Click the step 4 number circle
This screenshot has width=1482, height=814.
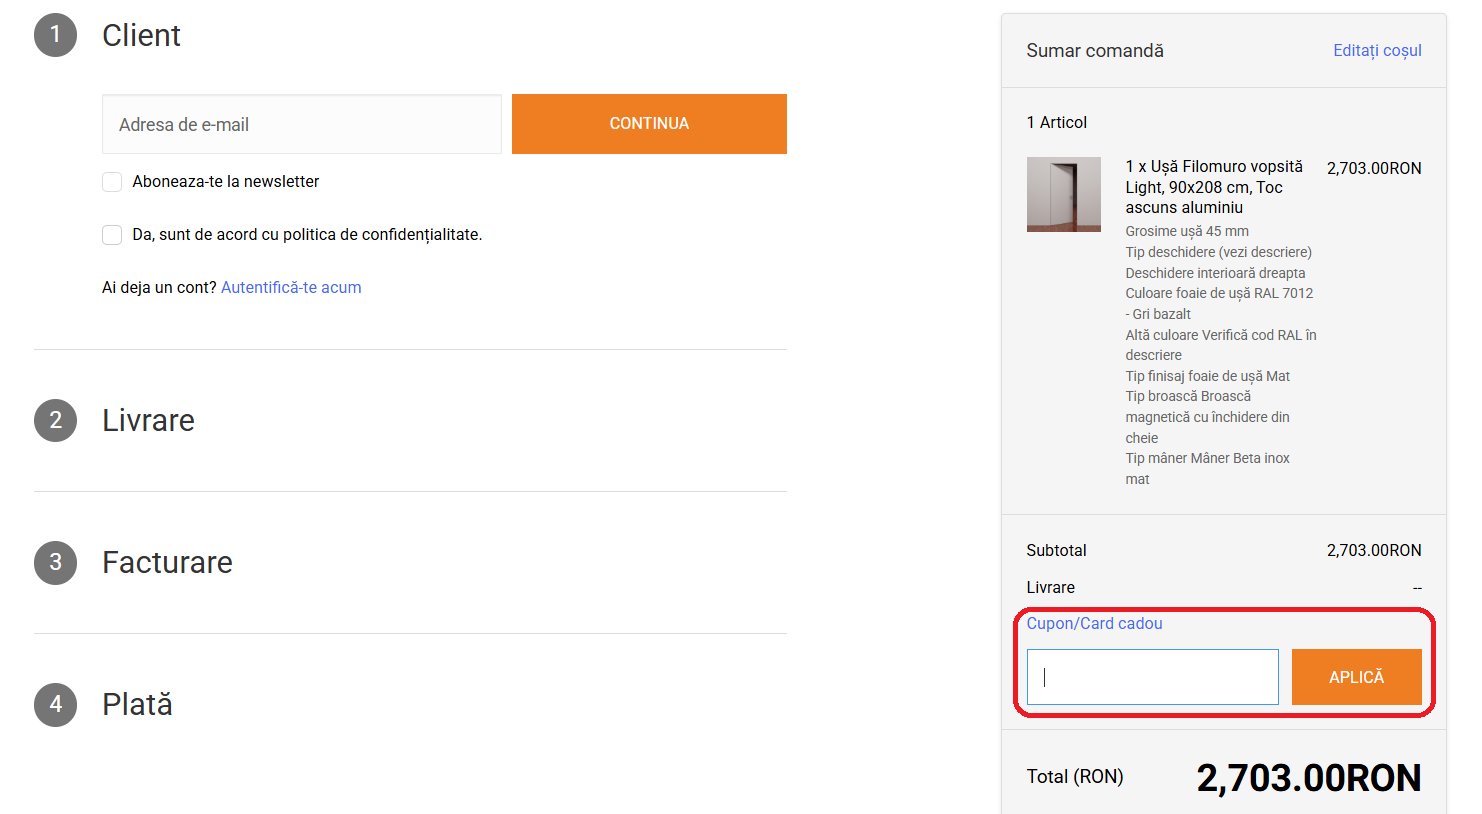[x=56, y=704]
